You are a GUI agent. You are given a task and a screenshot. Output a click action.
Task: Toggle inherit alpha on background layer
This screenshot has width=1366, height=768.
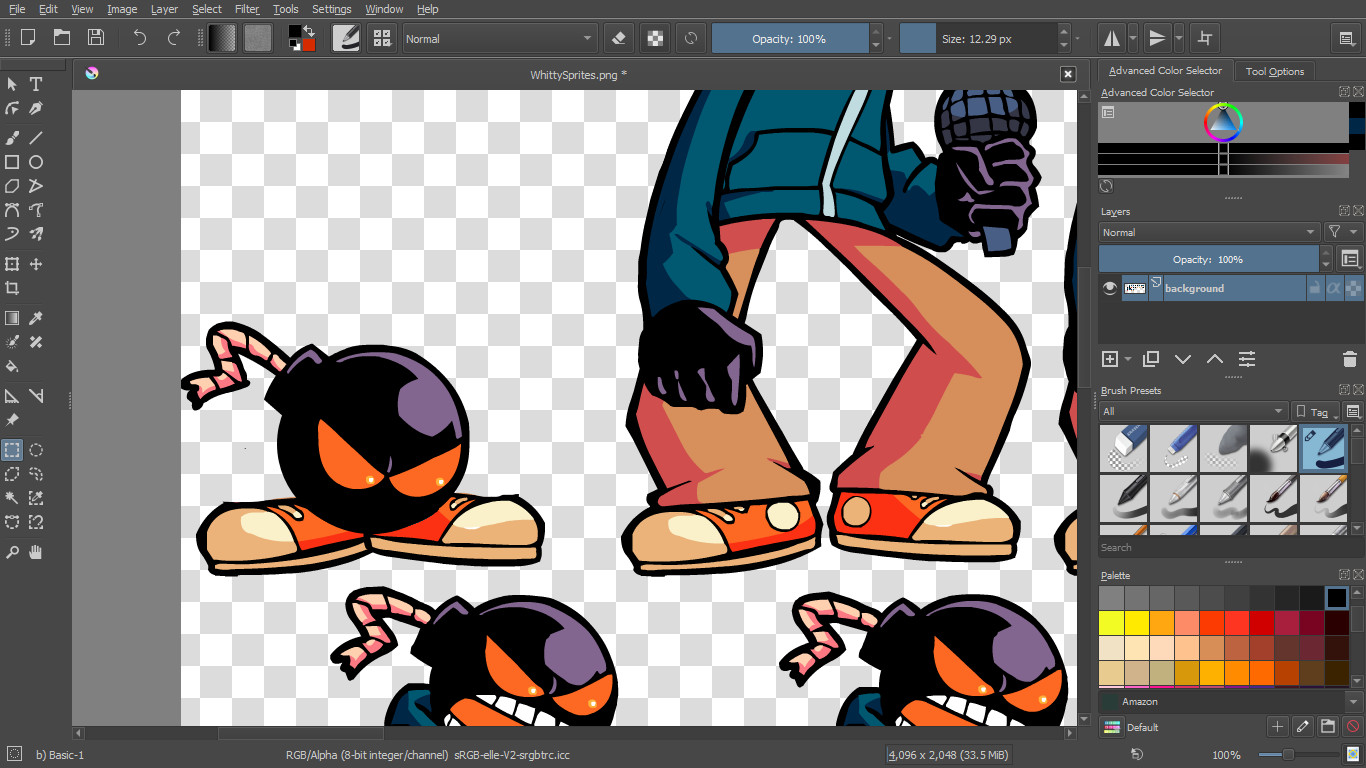click(1334, 288)
